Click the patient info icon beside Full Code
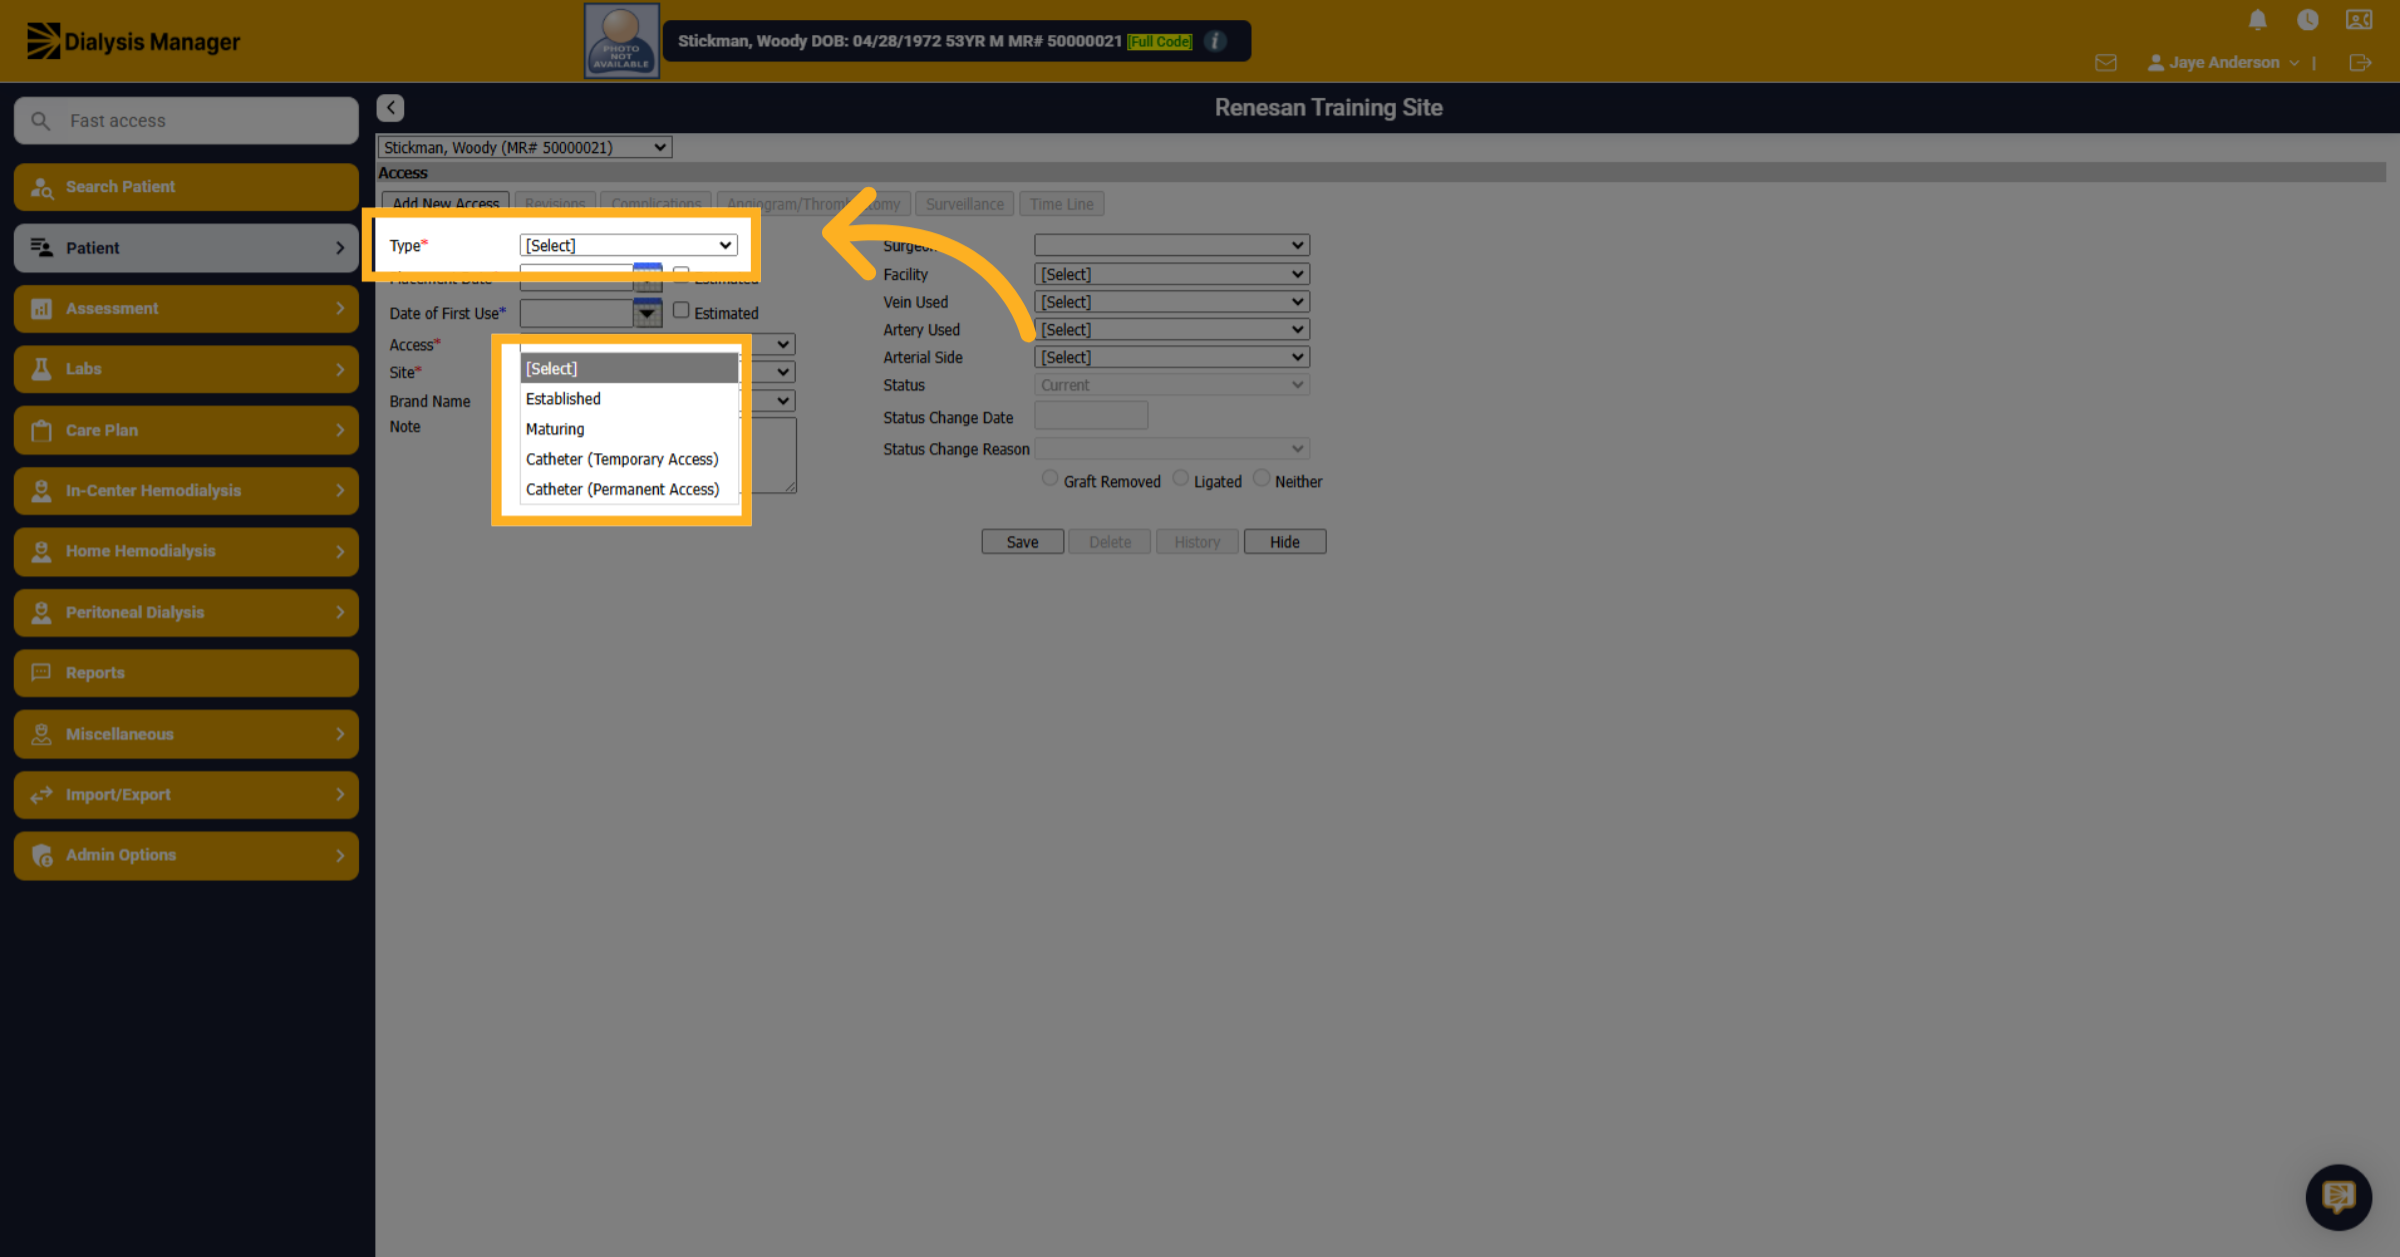 click(x=1215, y=41)
